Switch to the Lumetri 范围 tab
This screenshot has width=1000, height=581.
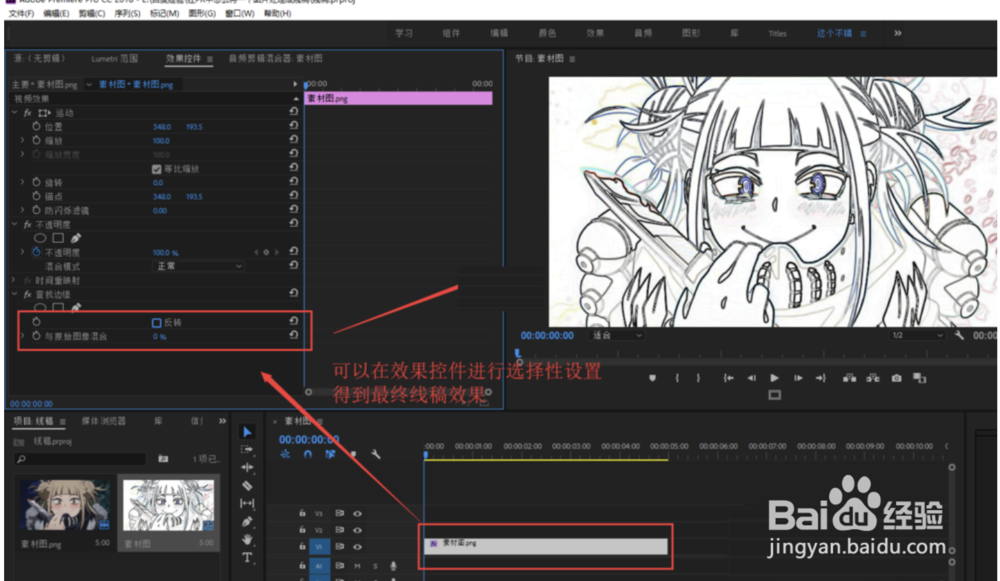click(115, 59)
